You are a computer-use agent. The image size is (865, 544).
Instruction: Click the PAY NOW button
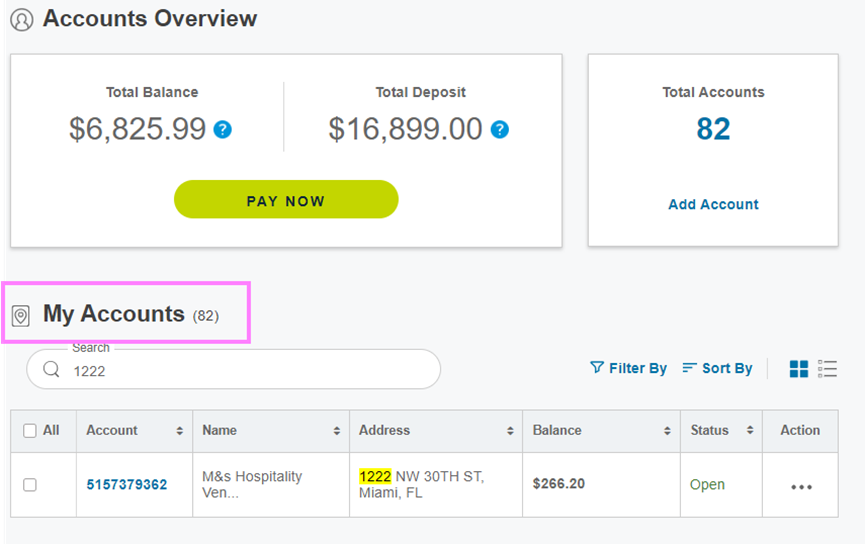(286, 199)
